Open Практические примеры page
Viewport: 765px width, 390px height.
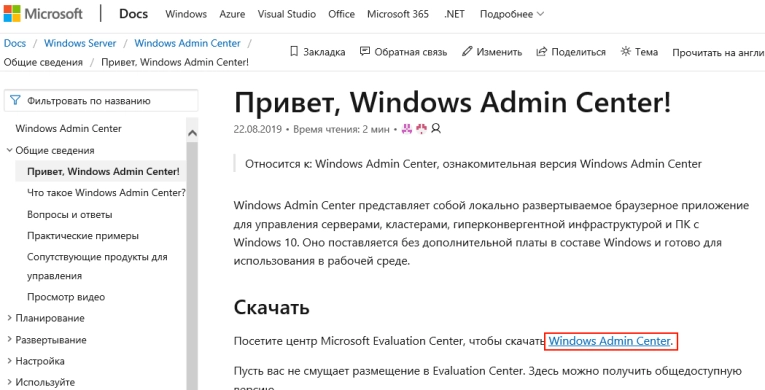[x=83, y=236]
